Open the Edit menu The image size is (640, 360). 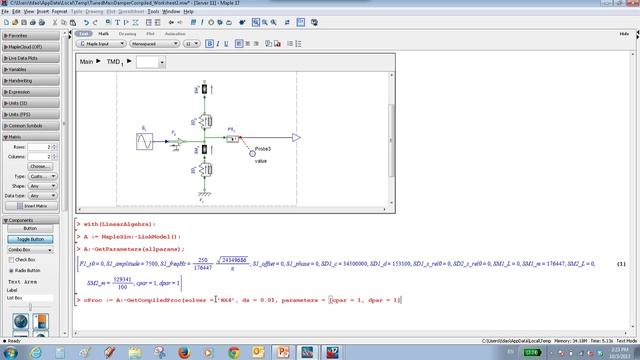(16, 12)
